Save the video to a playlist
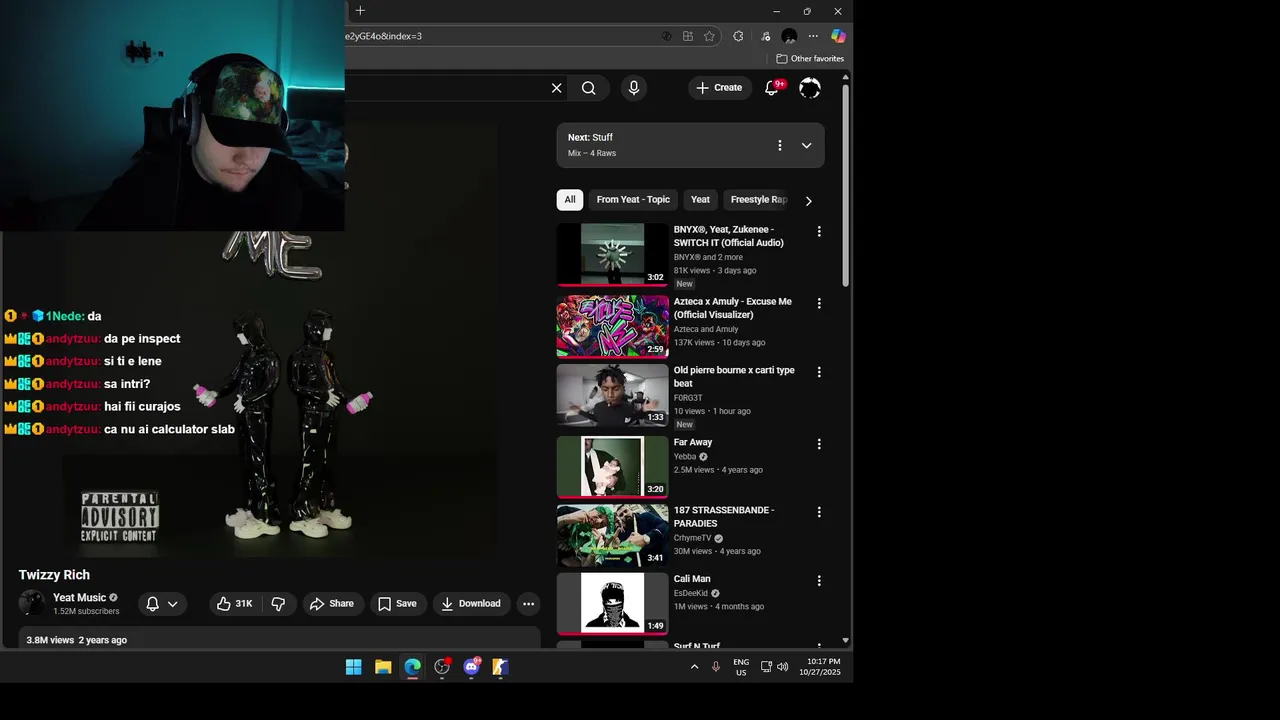This screenshot has width=1280, height=720. (397, 604)
